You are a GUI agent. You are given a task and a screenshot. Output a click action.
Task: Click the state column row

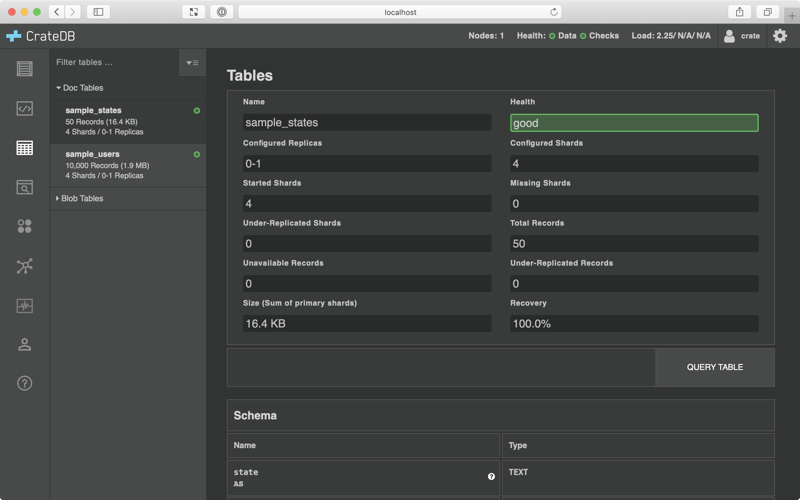click(x=363, y=478)
